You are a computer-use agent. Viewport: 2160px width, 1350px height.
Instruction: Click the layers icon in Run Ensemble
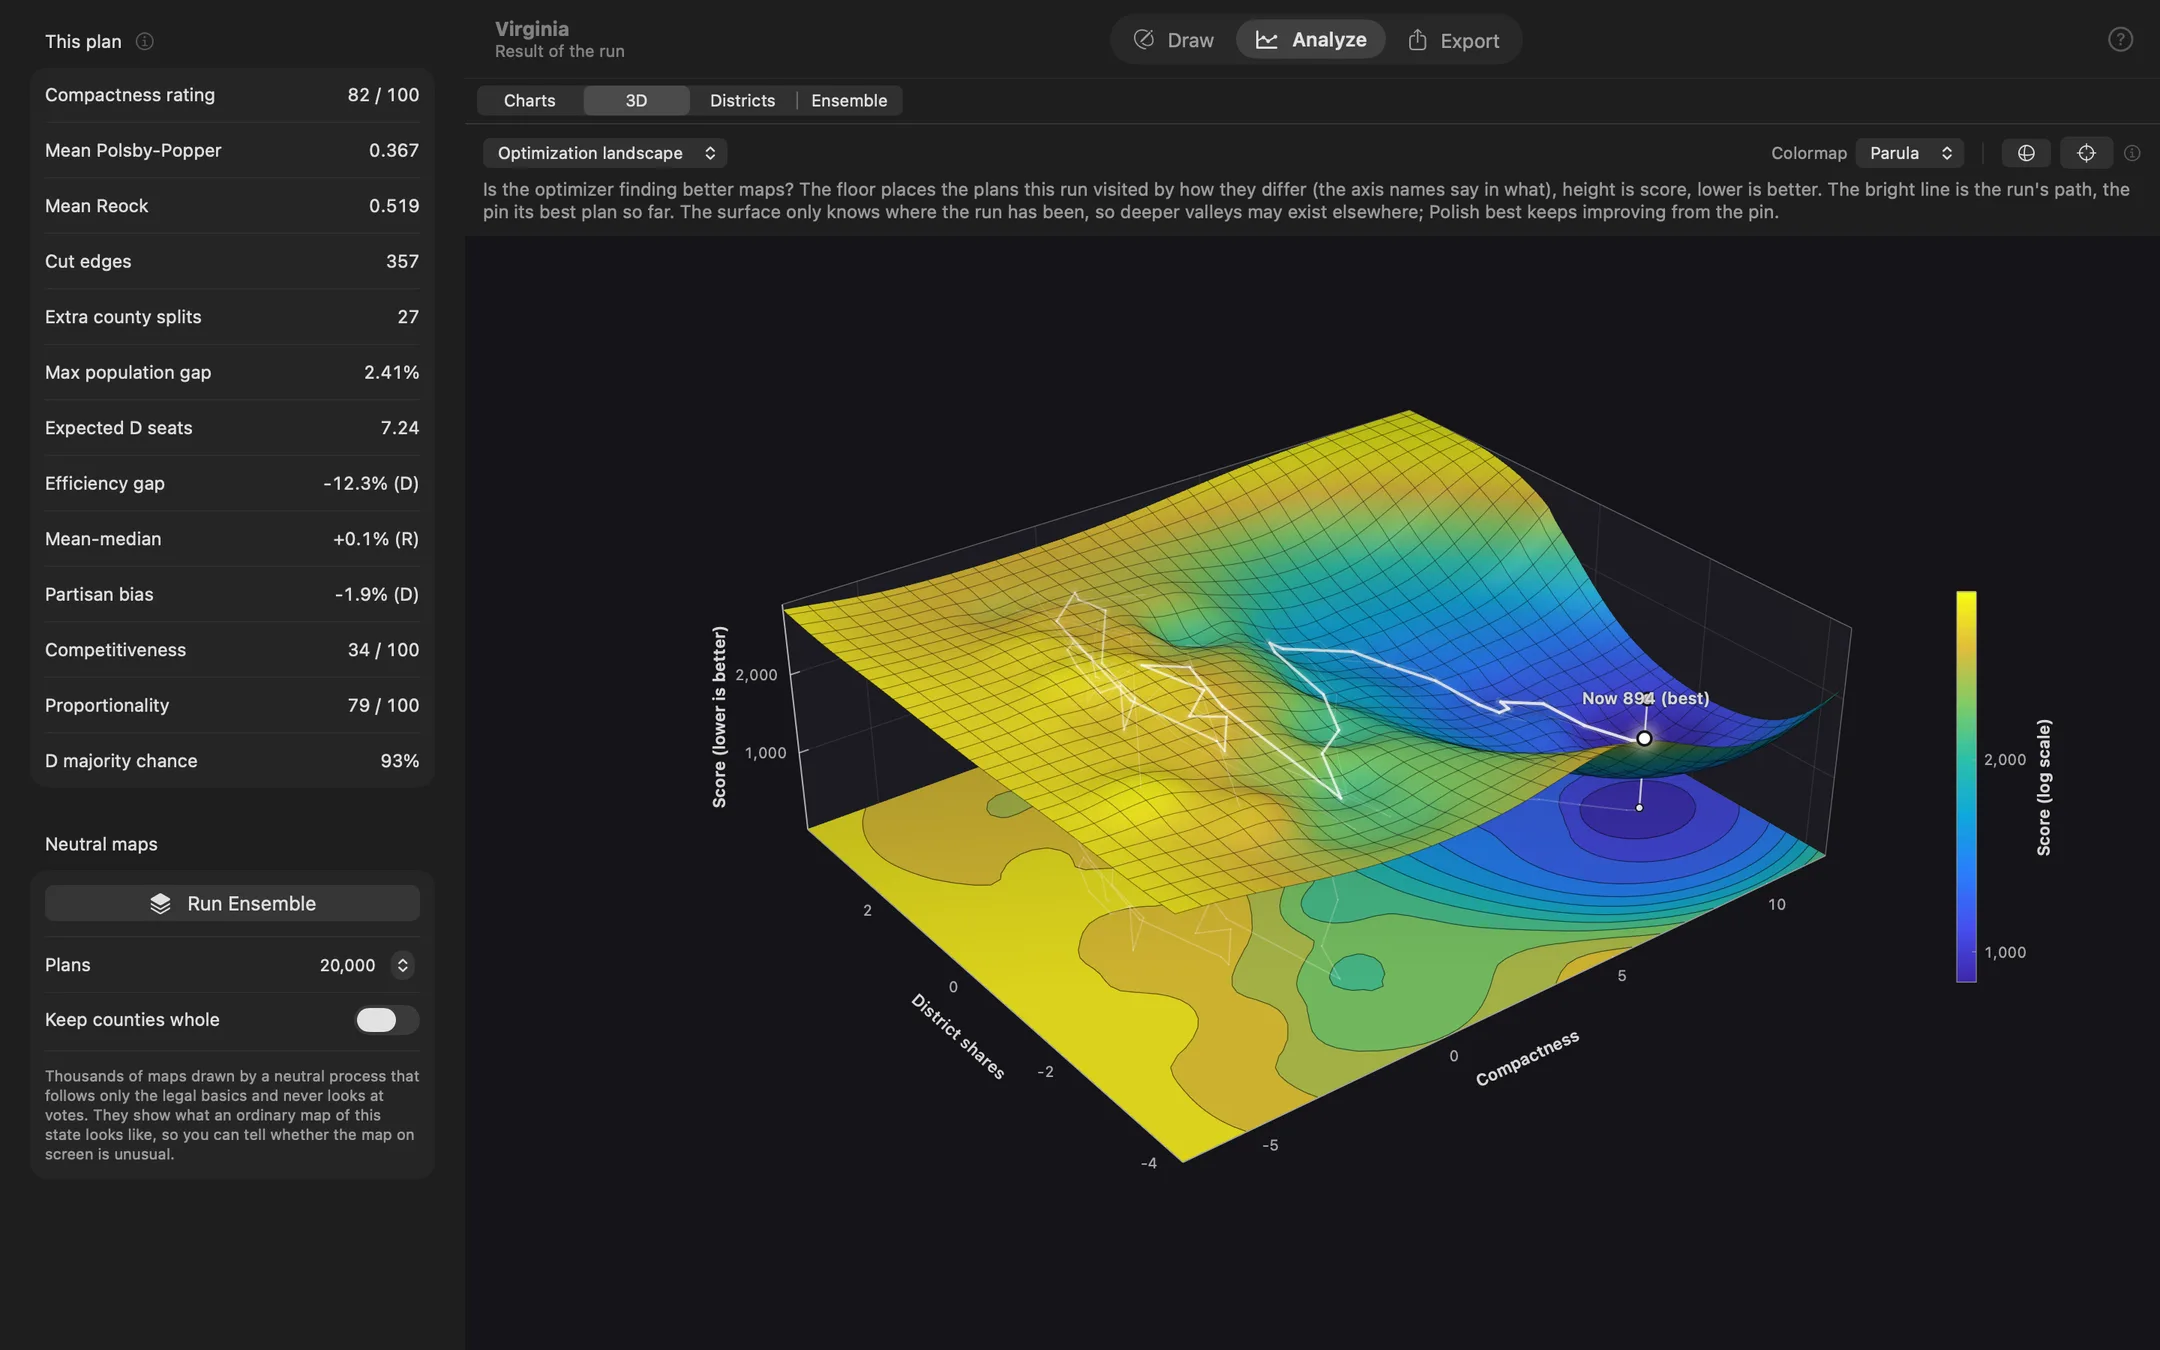pos(160,904)
